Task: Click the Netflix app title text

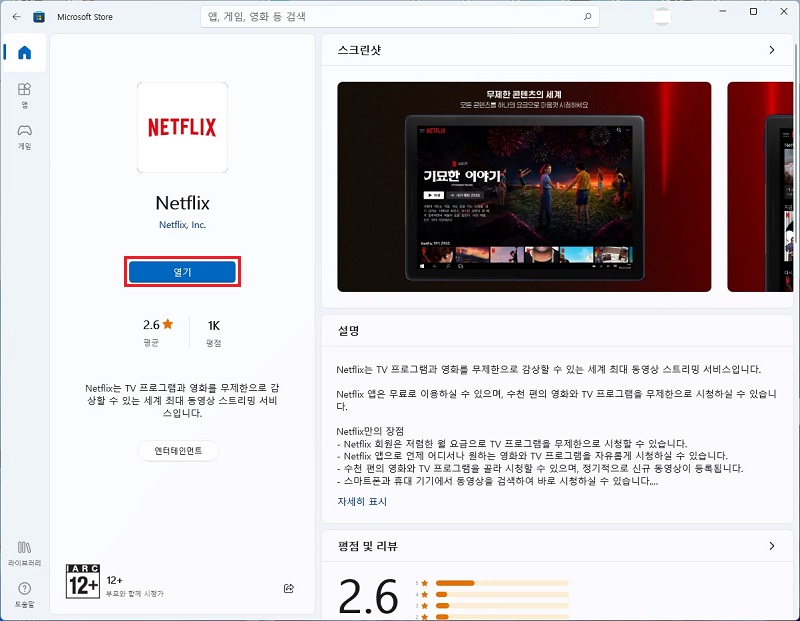Action: tap(183, 203)
